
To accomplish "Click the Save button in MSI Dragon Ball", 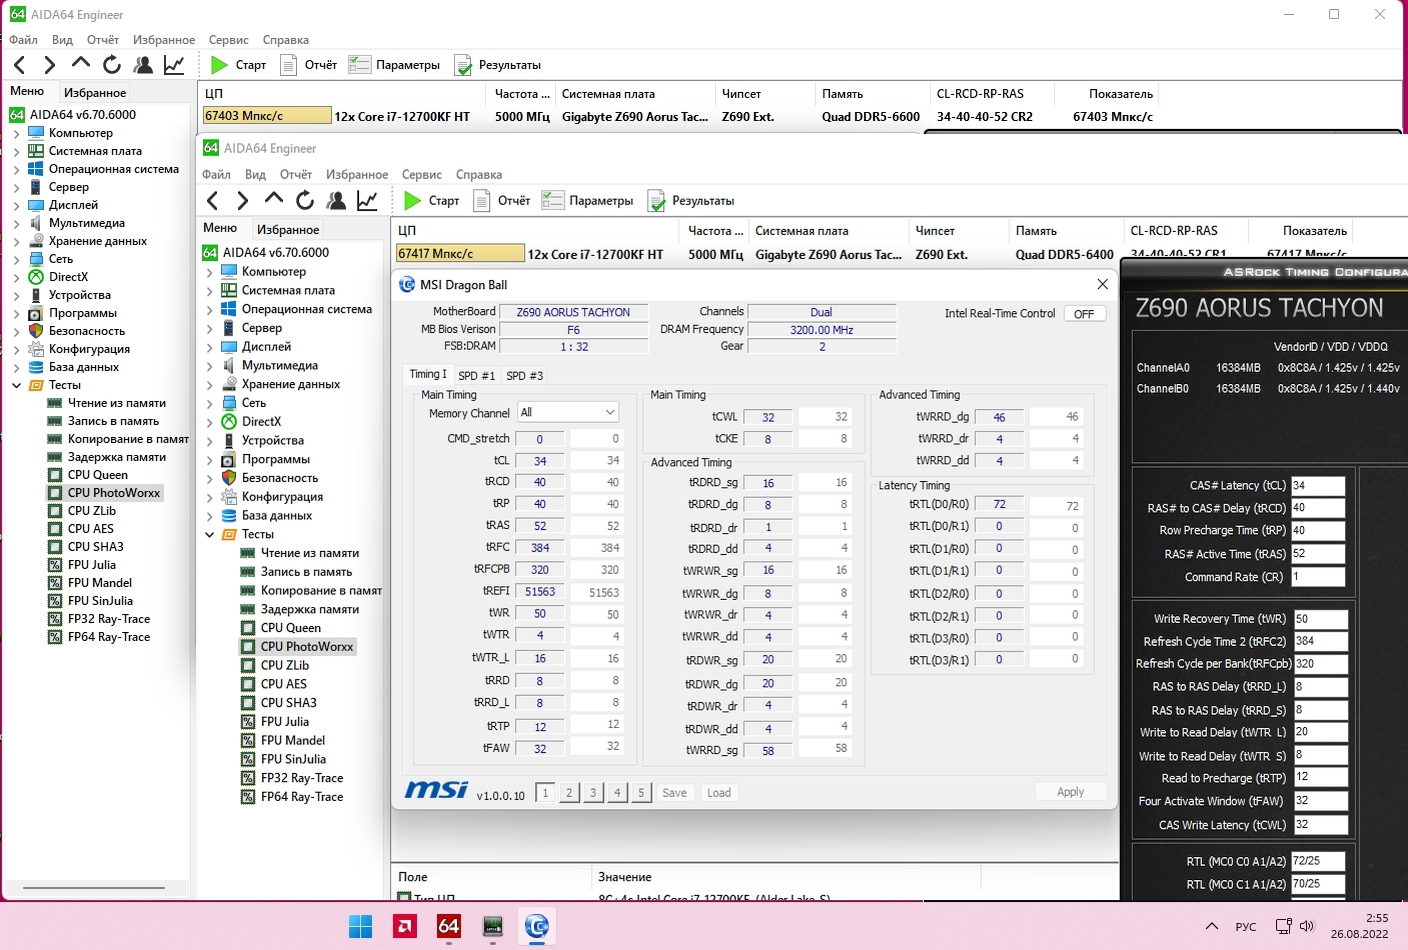I will click(x=674, y=793).
